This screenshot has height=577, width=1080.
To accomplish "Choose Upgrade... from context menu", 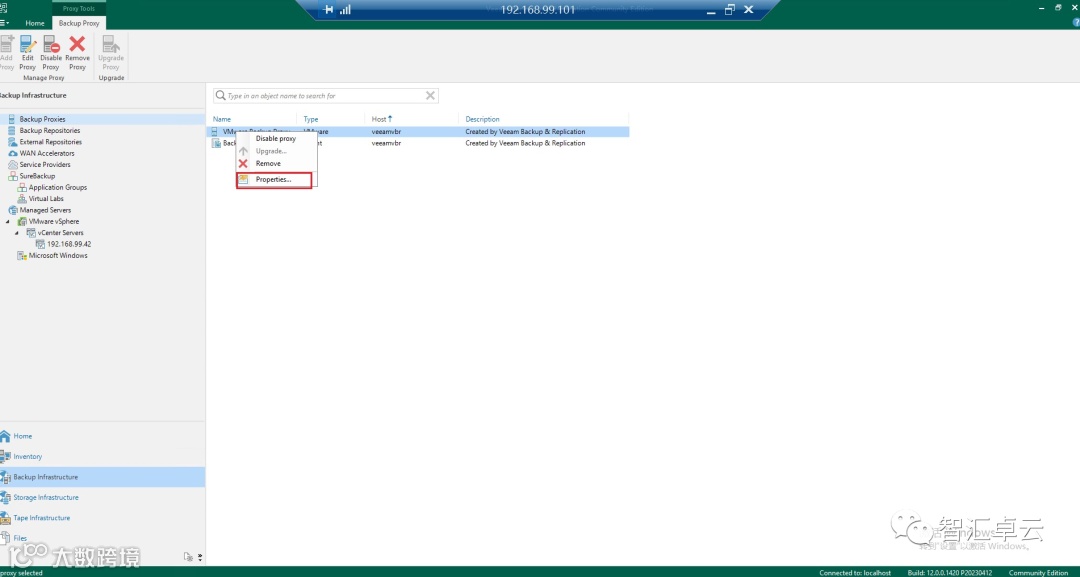I will pos(271,151).
